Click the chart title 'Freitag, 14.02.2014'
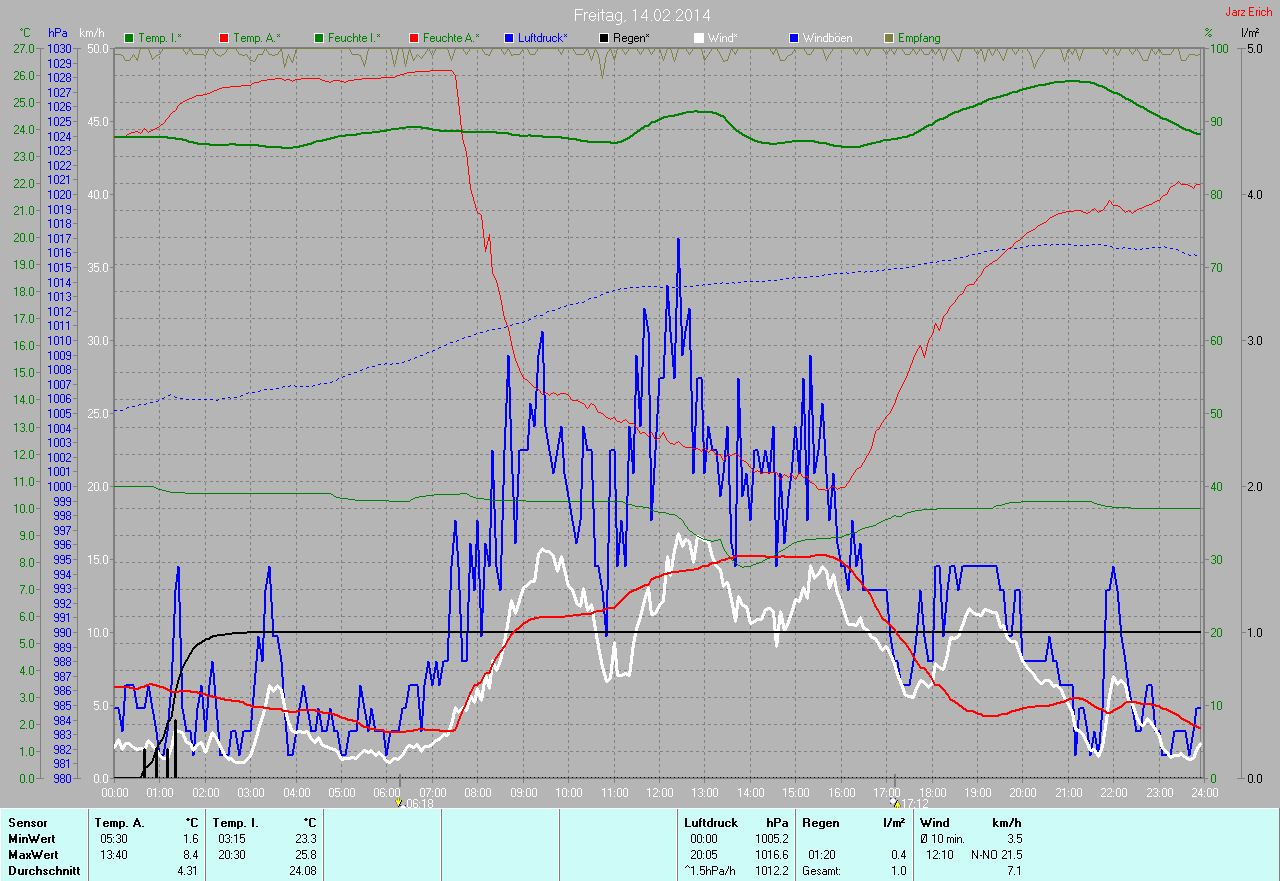This screenshot has width=1280, height=881. (642, 15)
